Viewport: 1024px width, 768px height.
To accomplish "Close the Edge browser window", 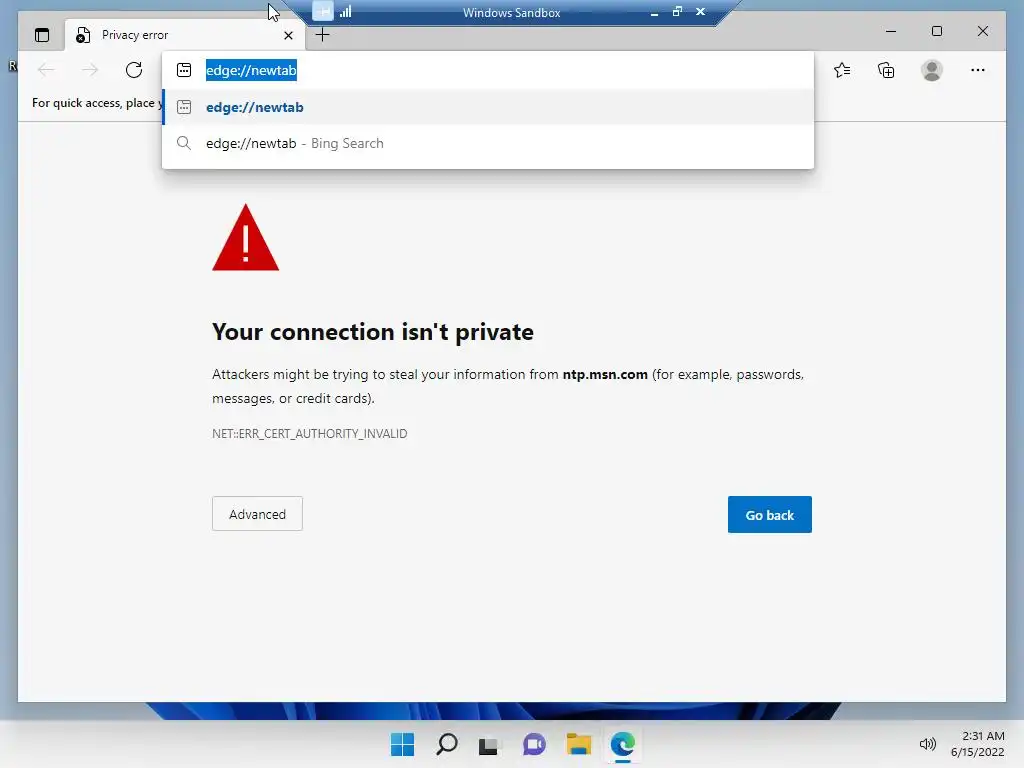I will (x=982, y=31).
